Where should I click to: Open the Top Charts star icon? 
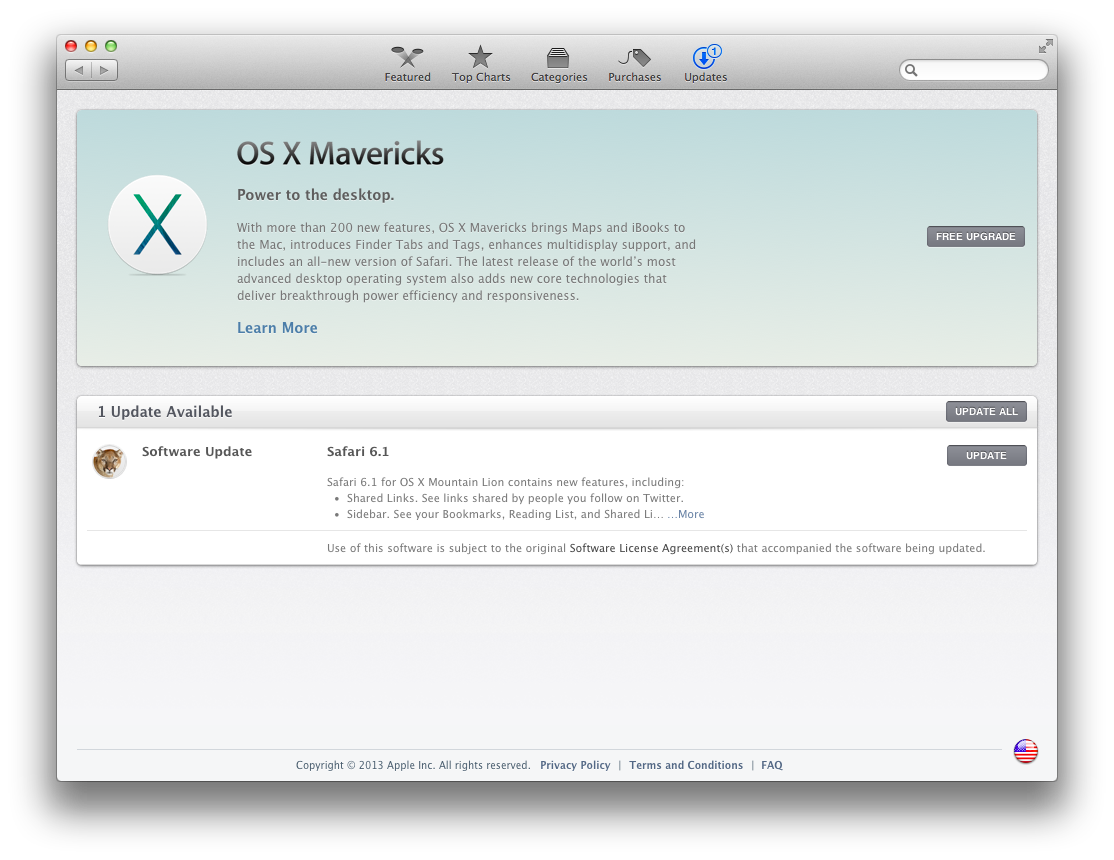click(x=480, y=57)
